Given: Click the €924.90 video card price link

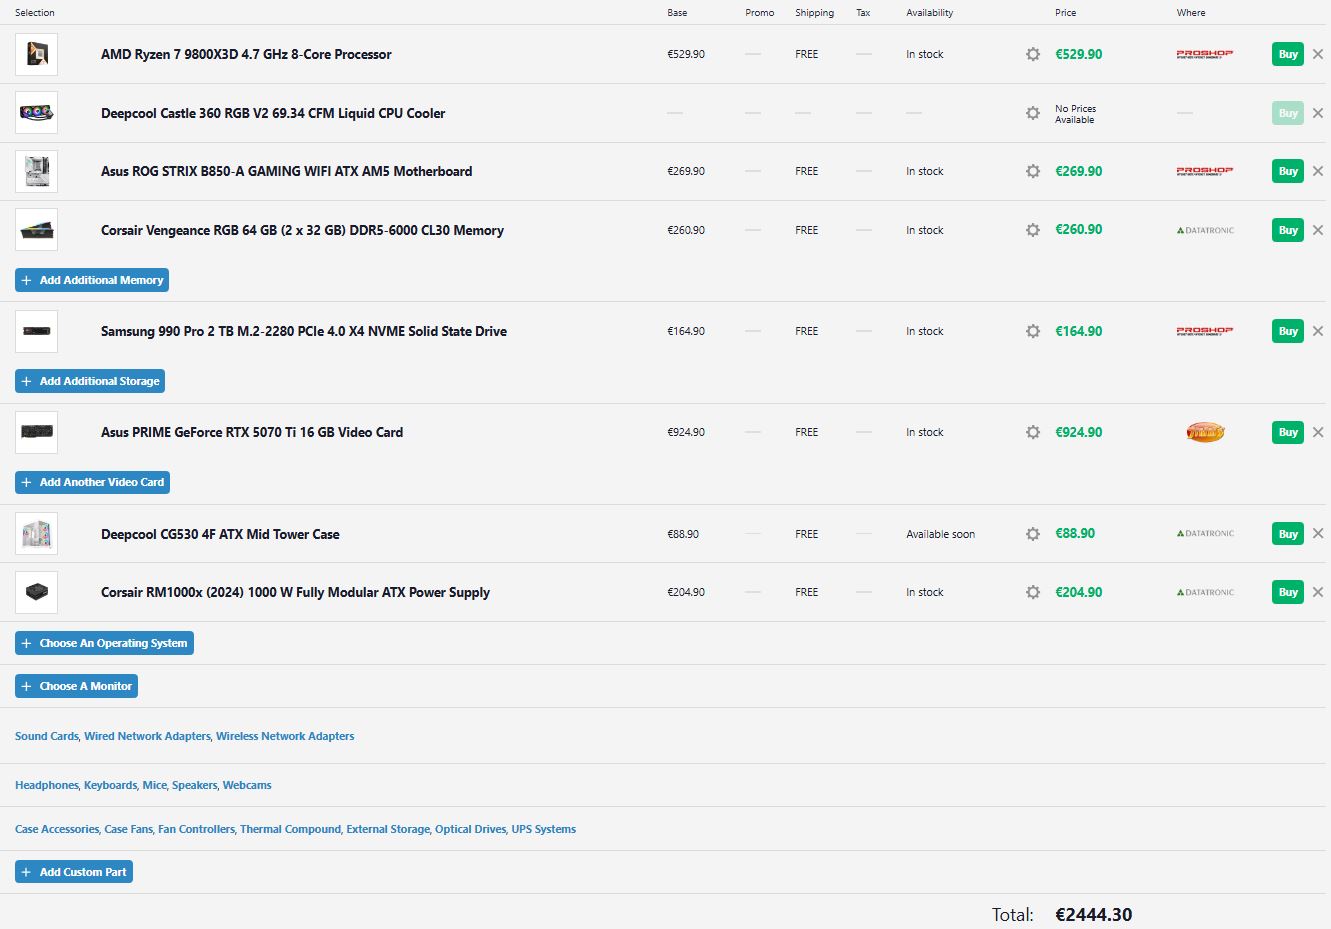Looking at the screenshot, I should (1079, 432).
